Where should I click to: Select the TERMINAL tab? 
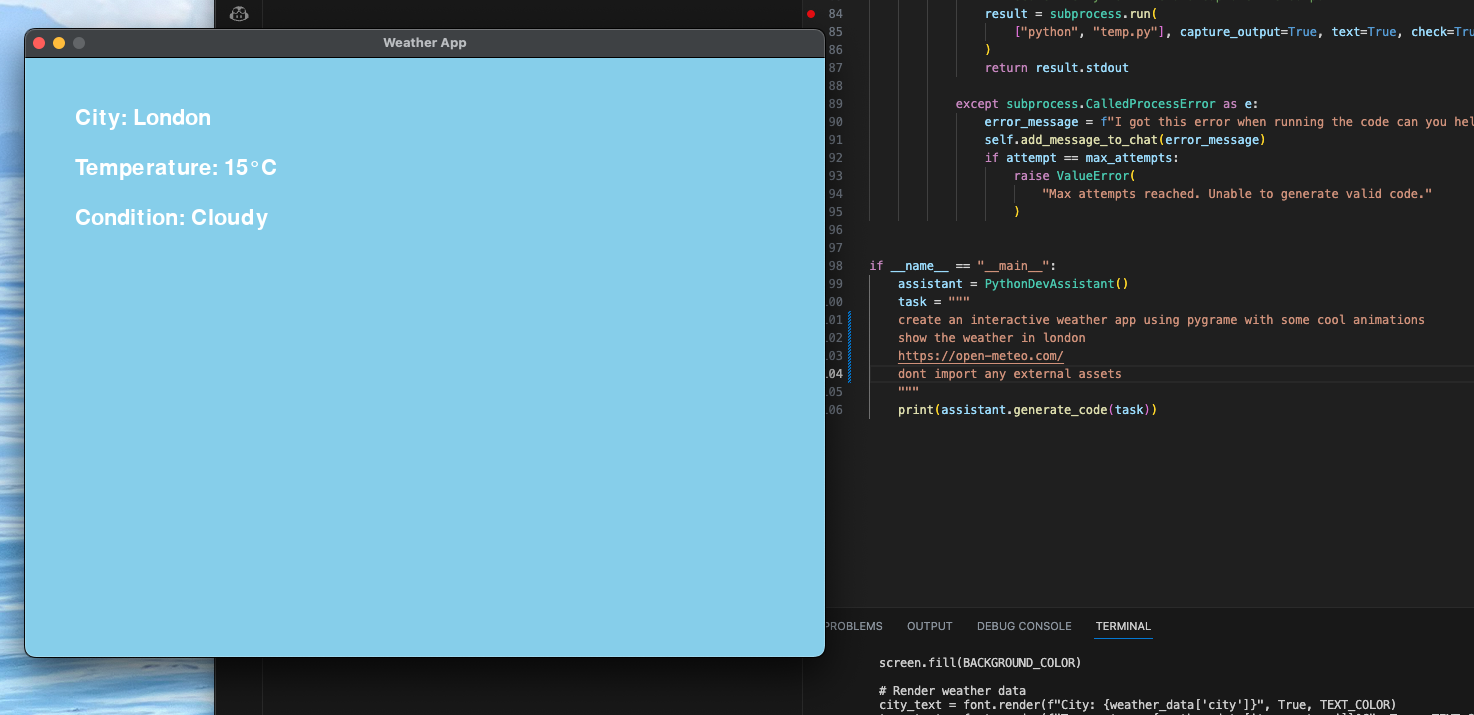(x=1123, y=626)
